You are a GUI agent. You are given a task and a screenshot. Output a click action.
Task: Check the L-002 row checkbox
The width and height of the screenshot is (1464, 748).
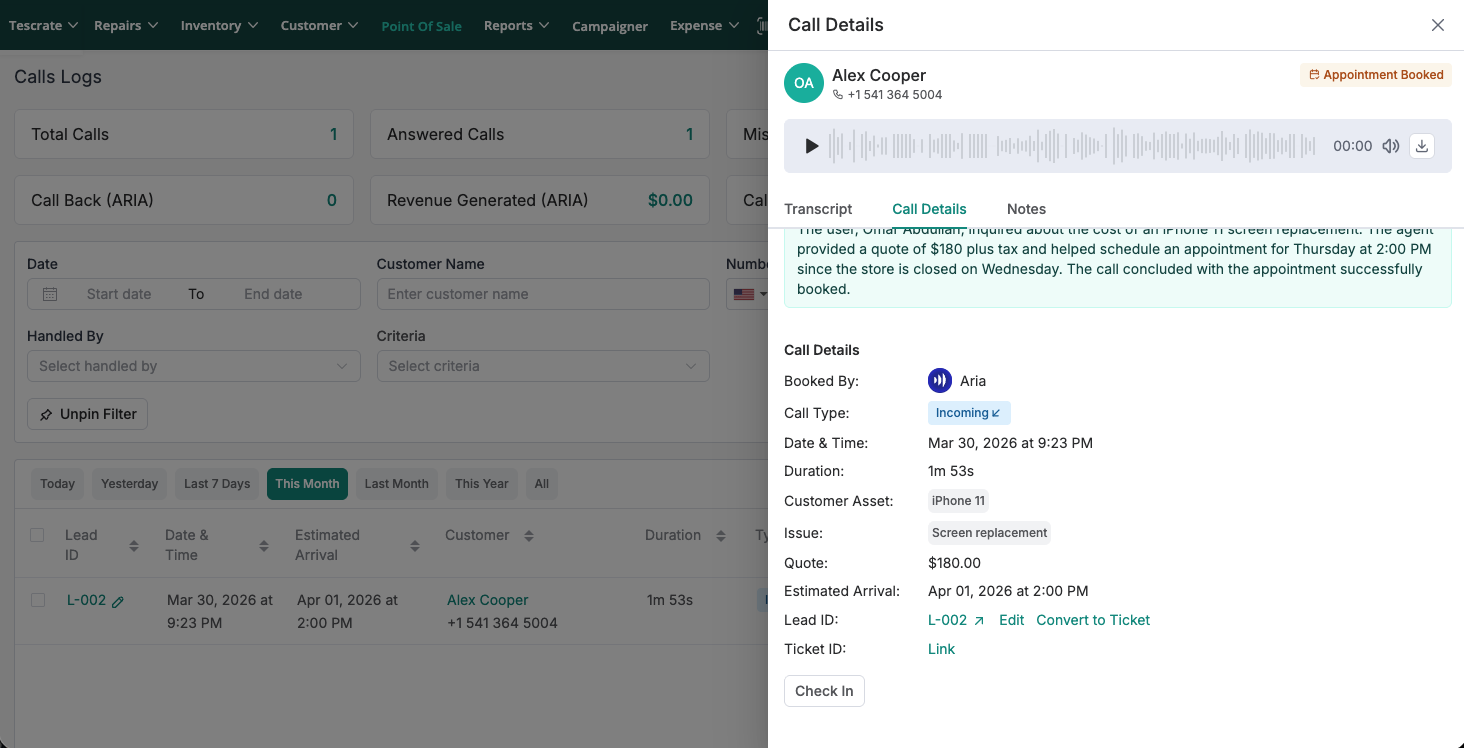[37, 600]
